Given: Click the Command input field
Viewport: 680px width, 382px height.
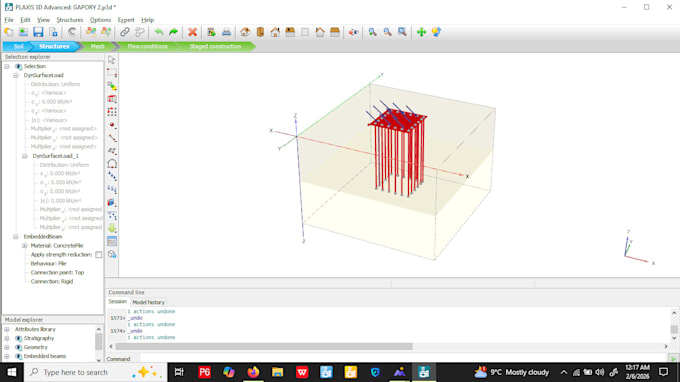Looking at the screenshot, I should 403,359.
